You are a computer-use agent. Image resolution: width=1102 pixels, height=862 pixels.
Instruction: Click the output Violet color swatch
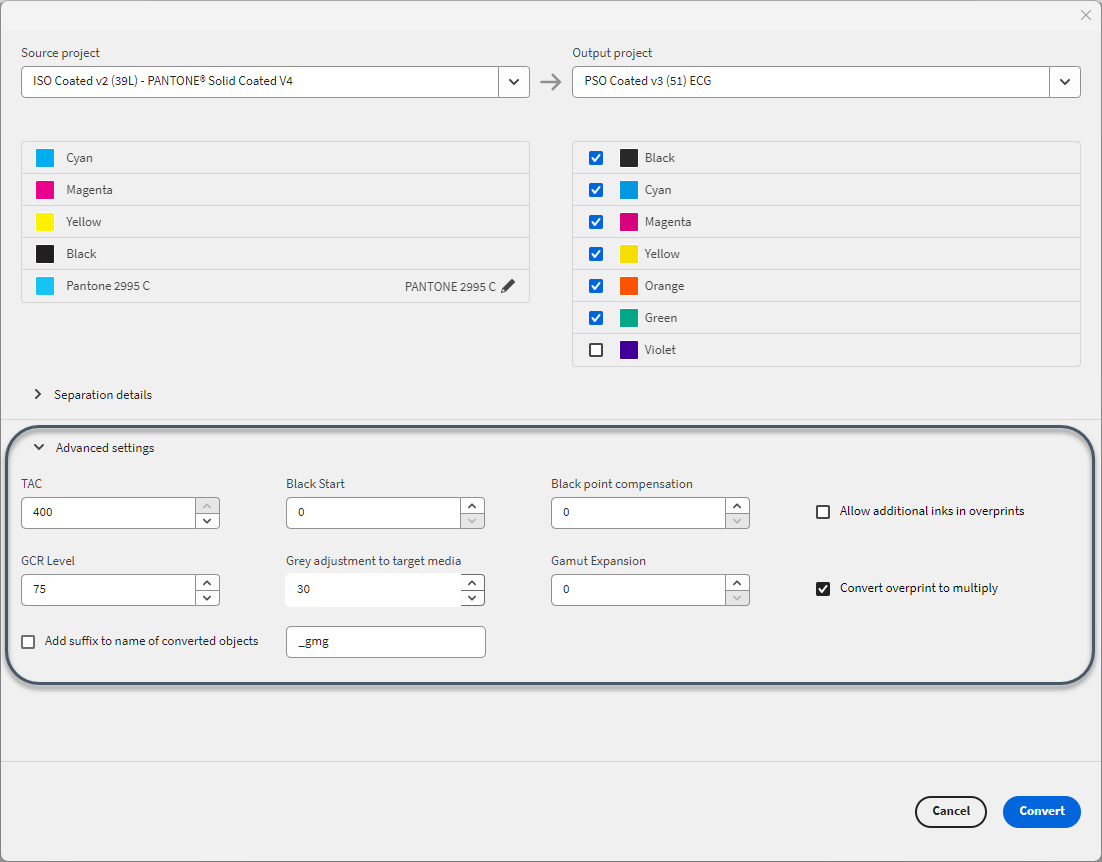(x=628, y=350)
